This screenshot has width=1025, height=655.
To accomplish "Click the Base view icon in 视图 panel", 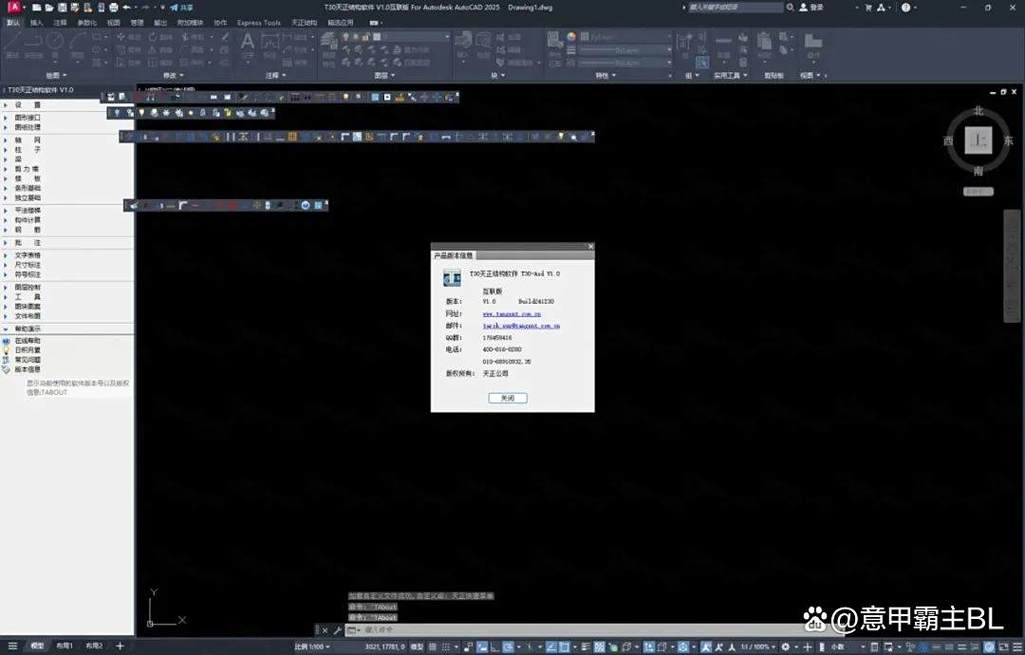I will 813,42.
